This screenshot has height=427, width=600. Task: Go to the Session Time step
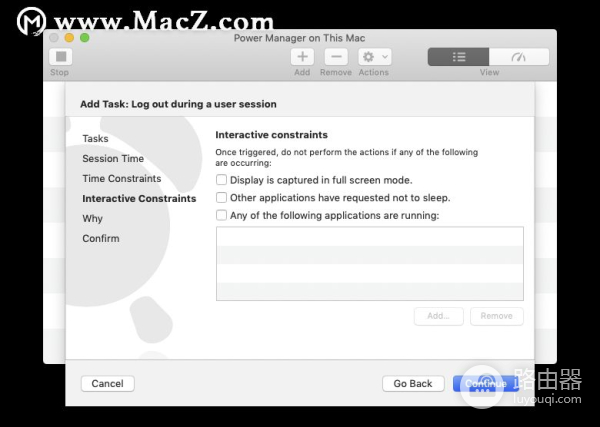pyautogui.click(x=113, y=158)
